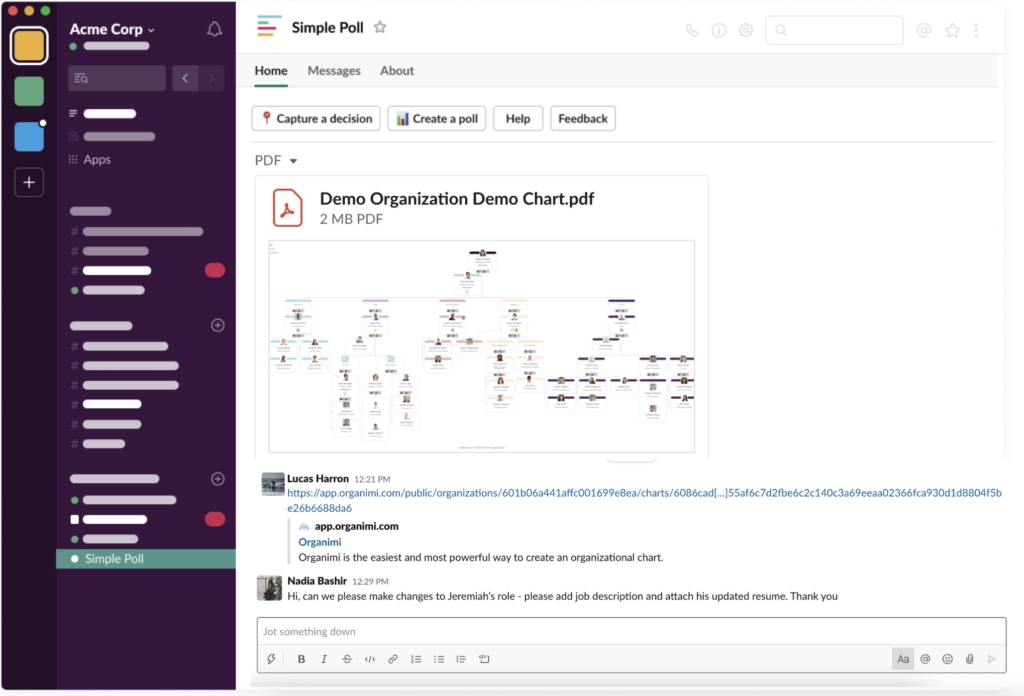Send the message with arrow icon

[992, 659]
